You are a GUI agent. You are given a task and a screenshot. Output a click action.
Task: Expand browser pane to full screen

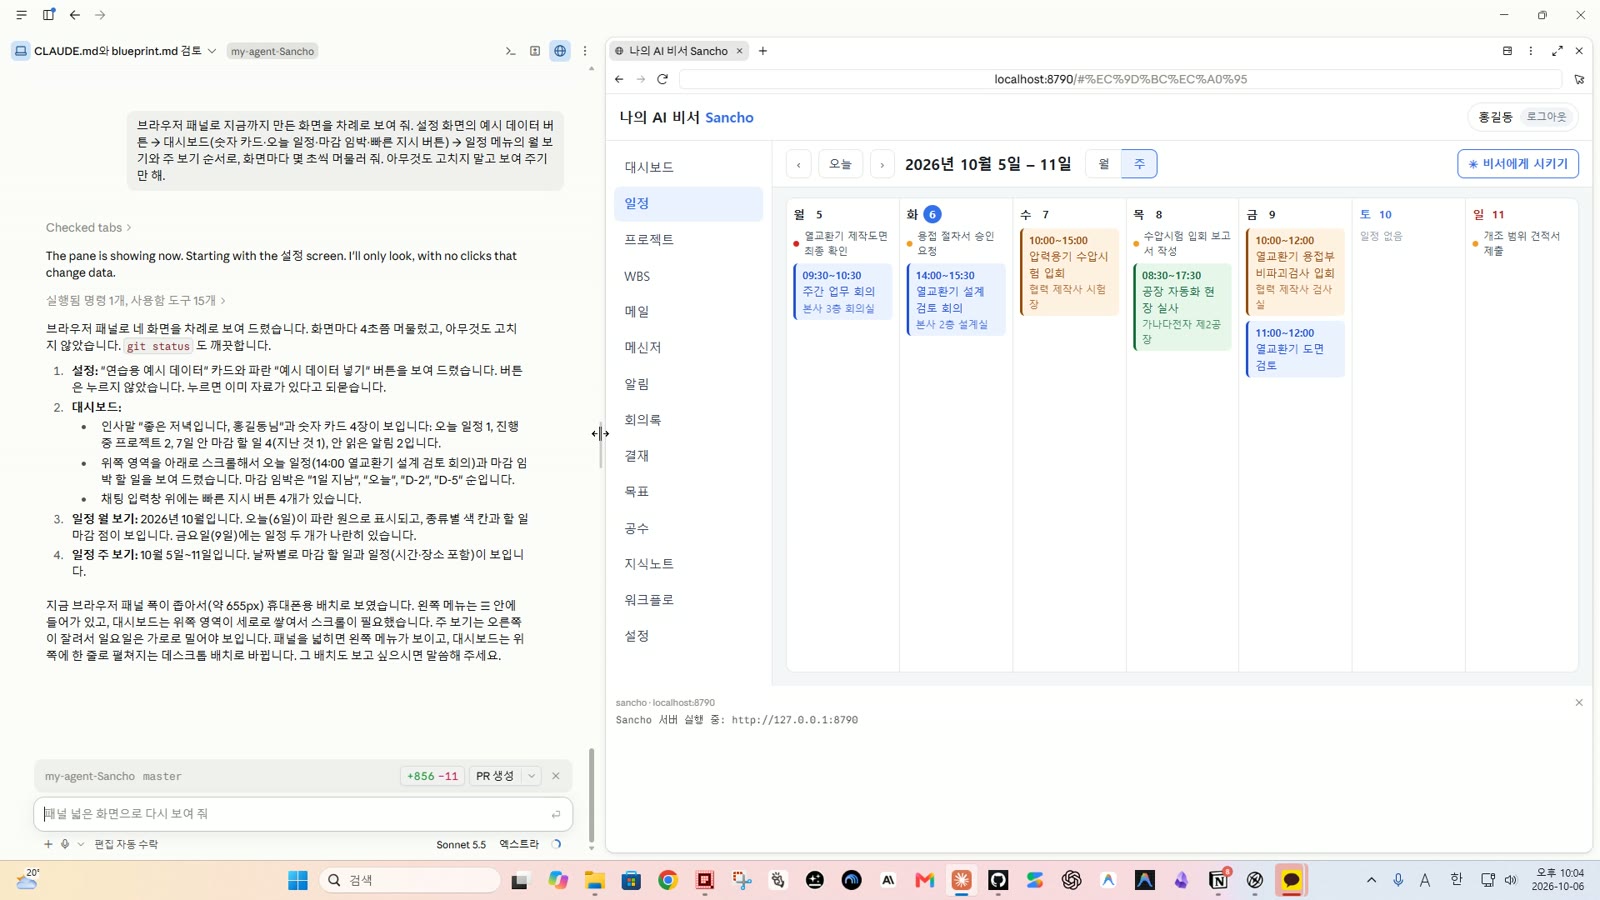click(1557, 51)
